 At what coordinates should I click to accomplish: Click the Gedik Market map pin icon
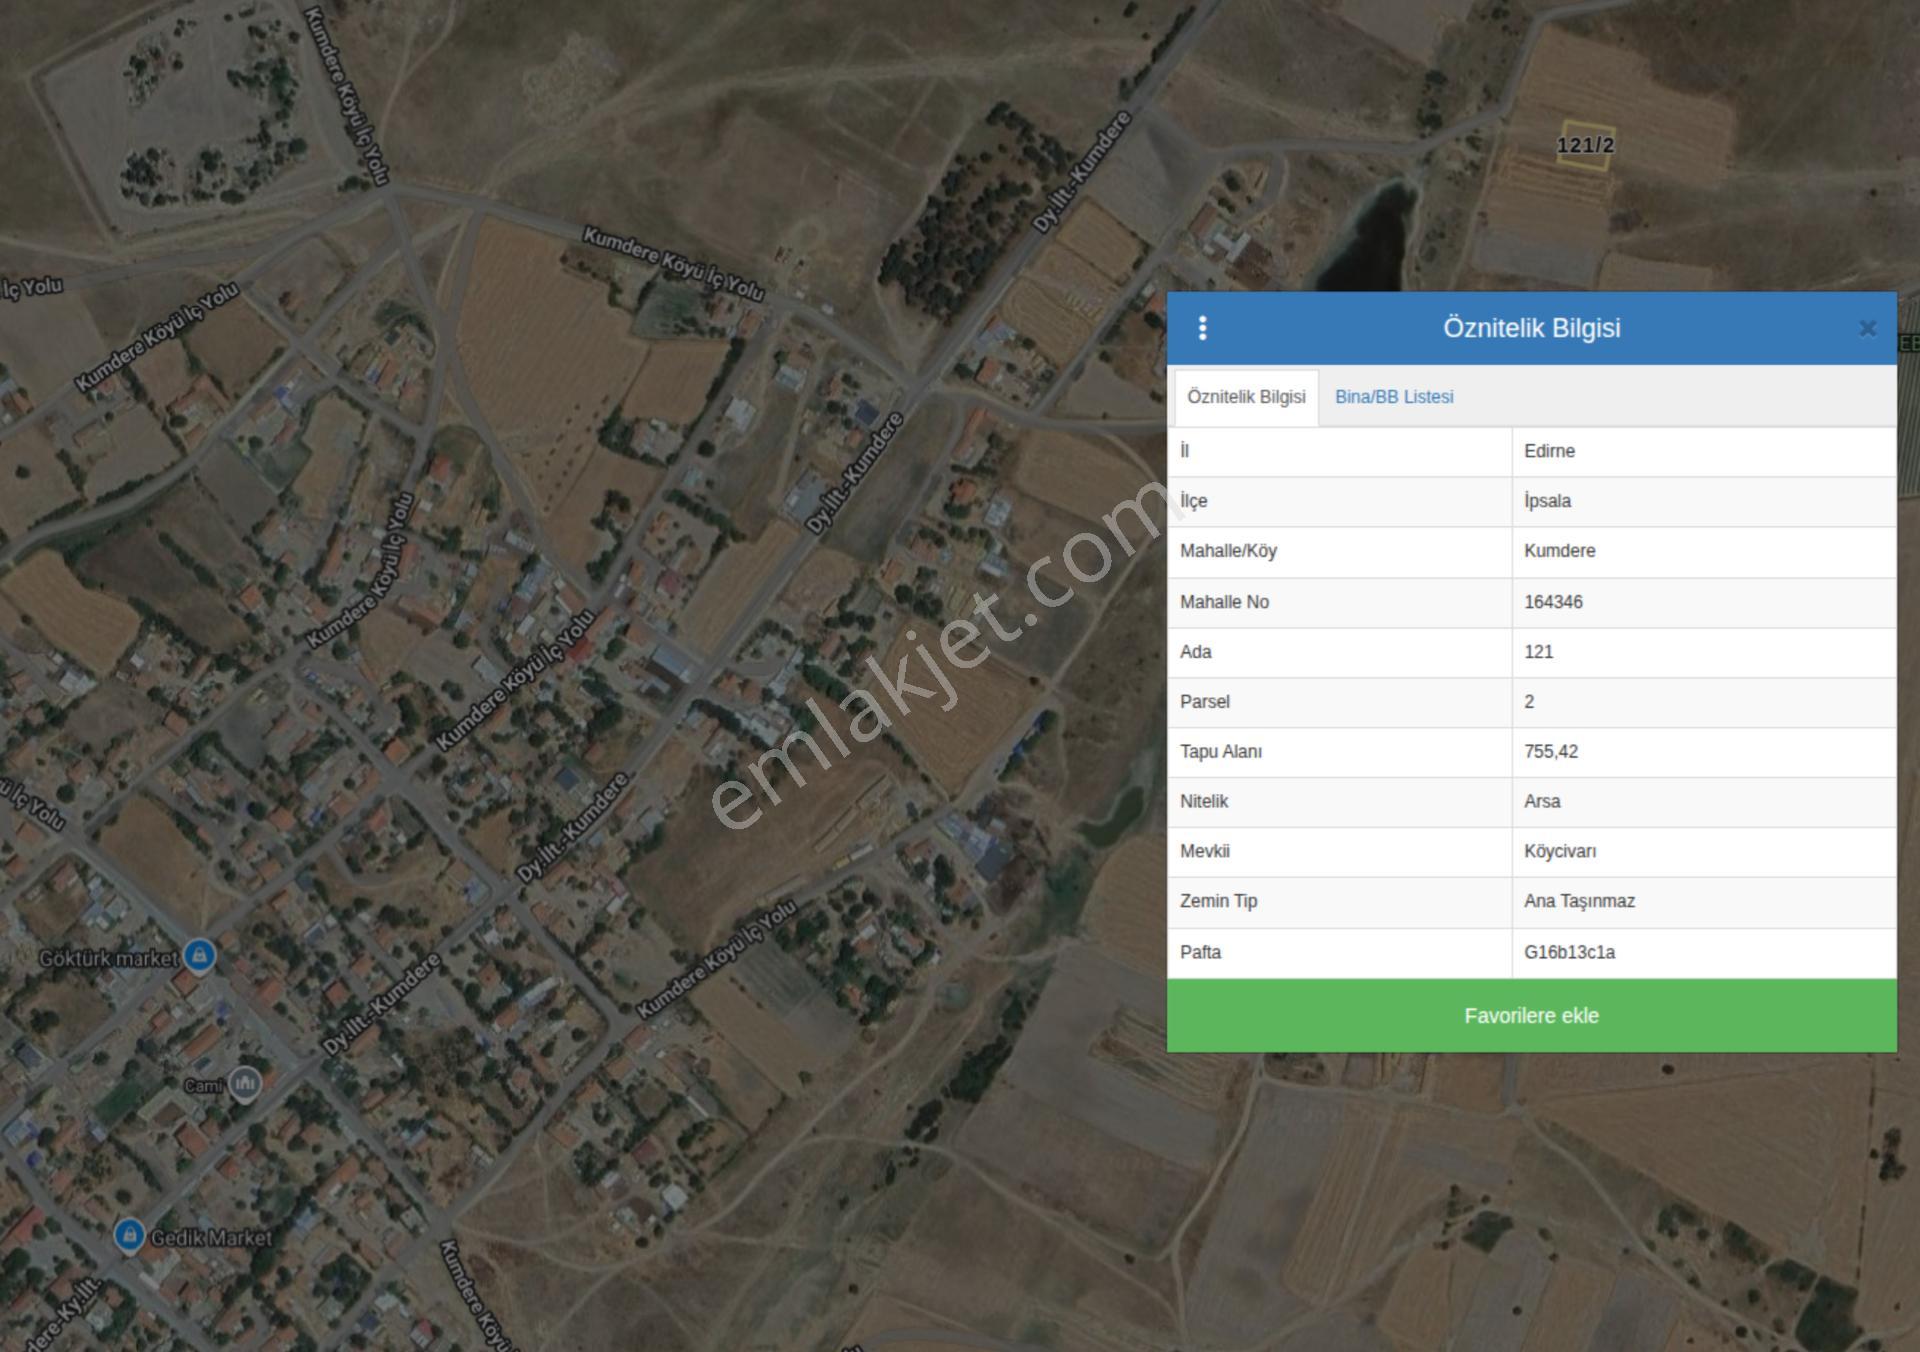(128, 1234)
